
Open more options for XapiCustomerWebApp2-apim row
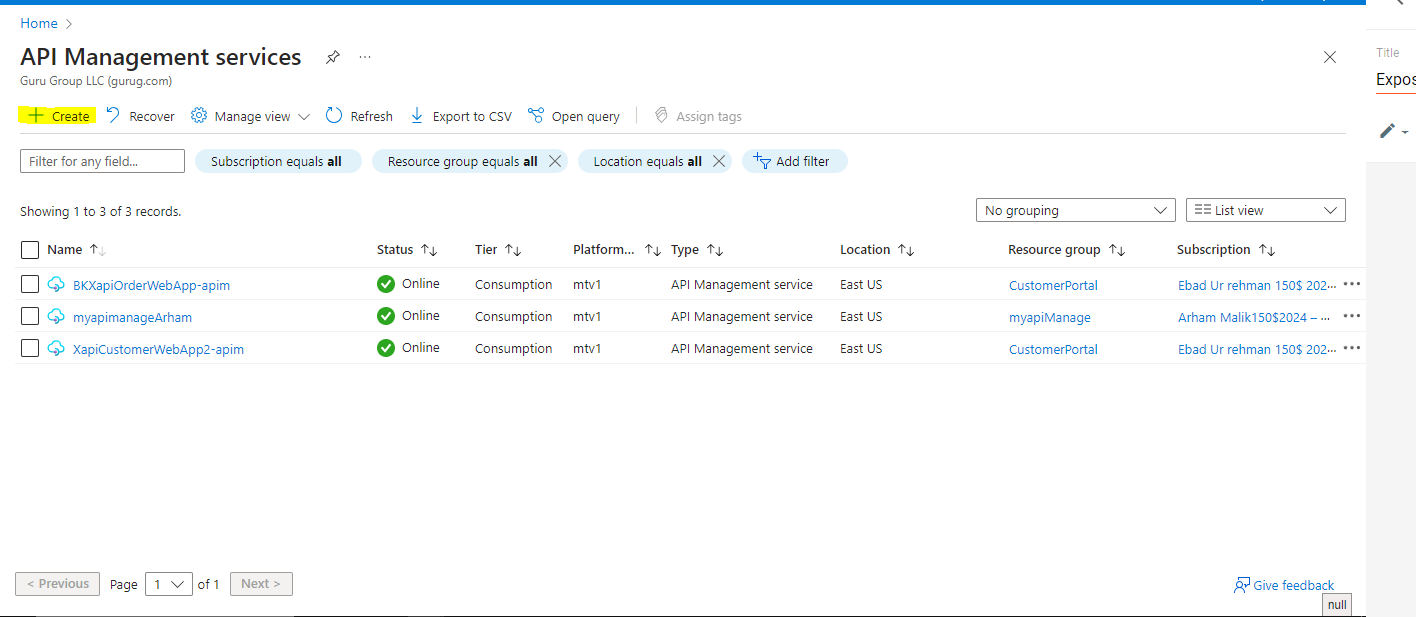tap(1352, 348)
